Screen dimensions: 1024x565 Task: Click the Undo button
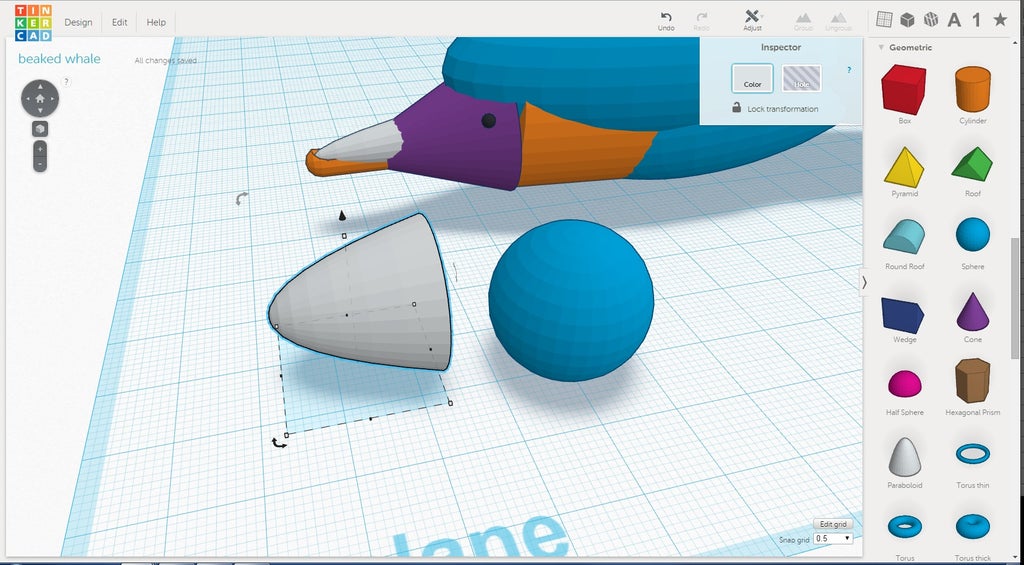click(666, 21)
